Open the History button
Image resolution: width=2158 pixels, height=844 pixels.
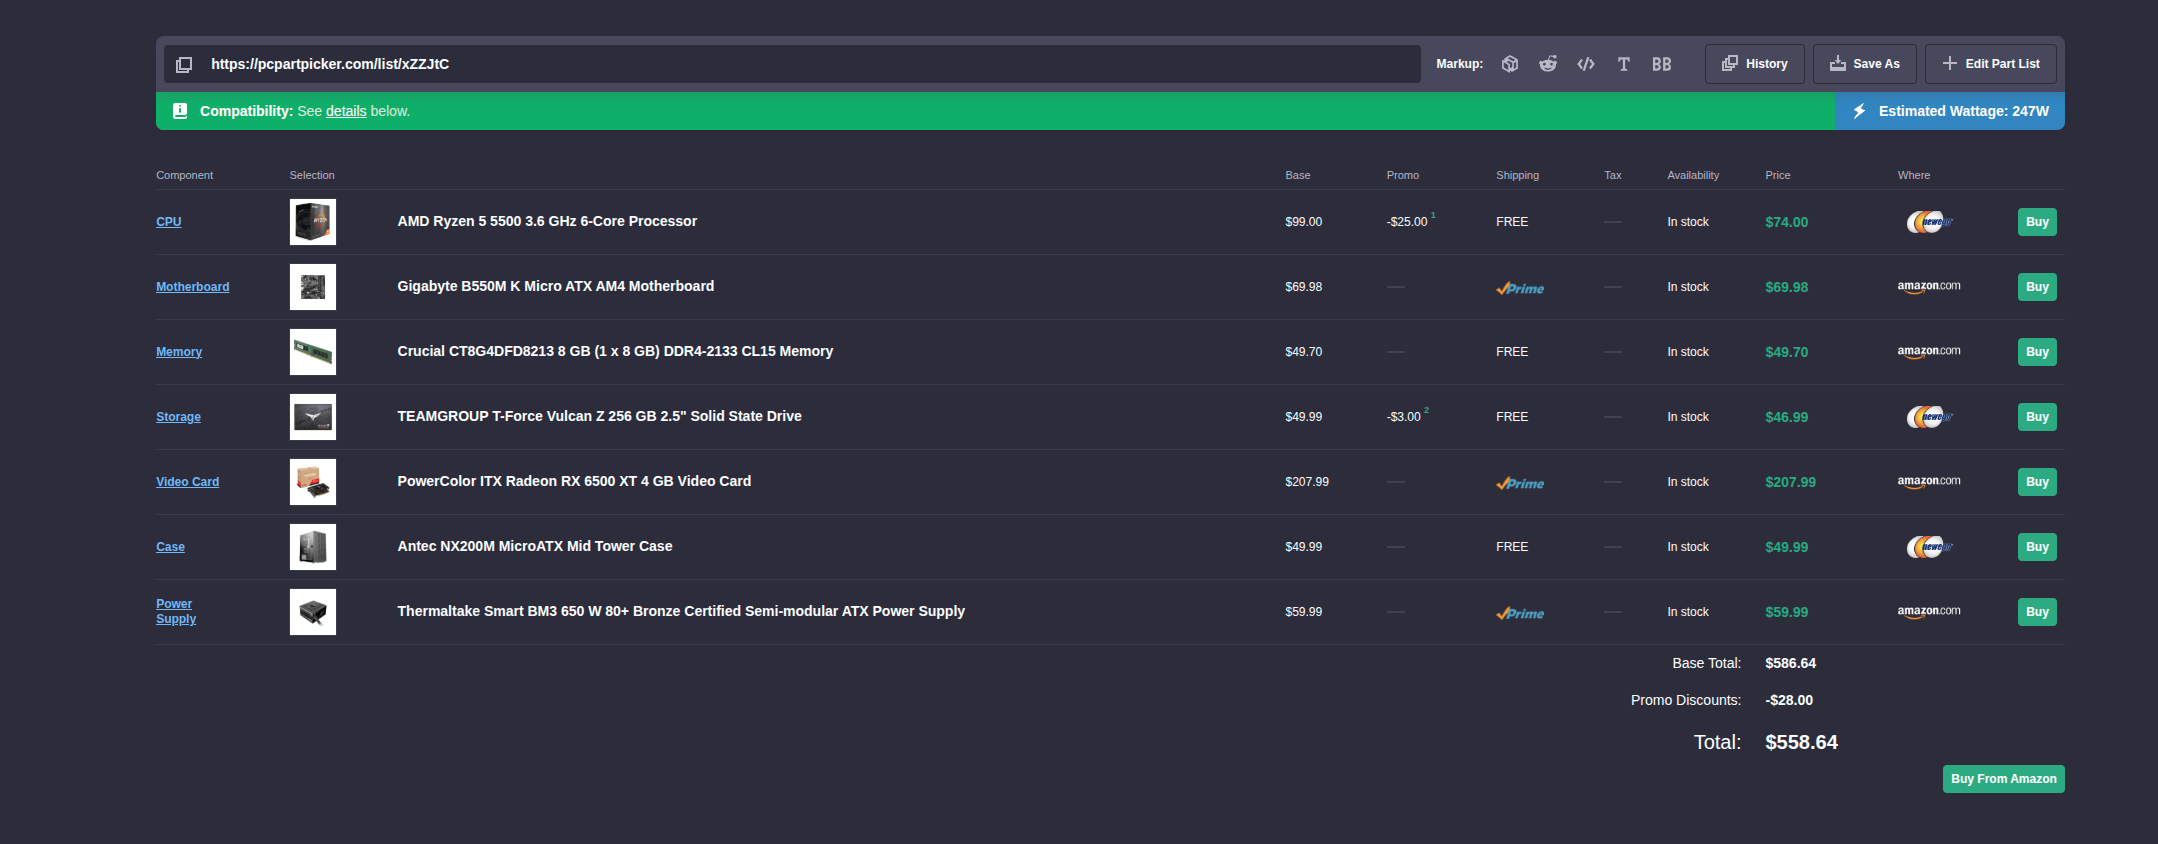(x=1755, y=64)
